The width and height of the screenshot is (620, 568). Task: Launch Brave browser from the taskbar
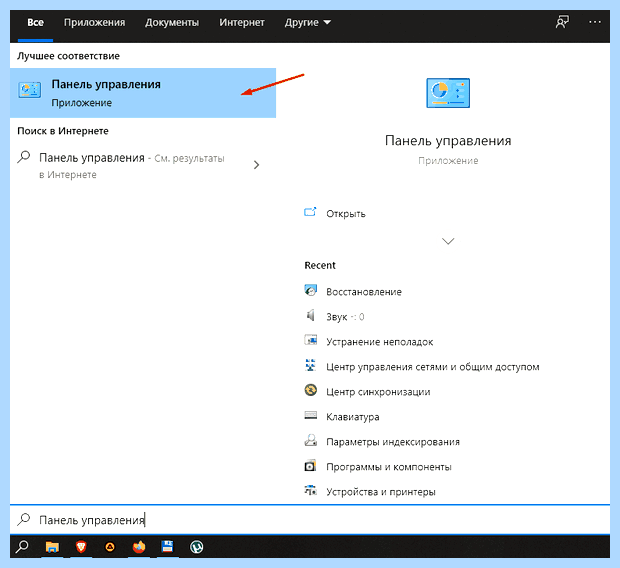[81, 547]
